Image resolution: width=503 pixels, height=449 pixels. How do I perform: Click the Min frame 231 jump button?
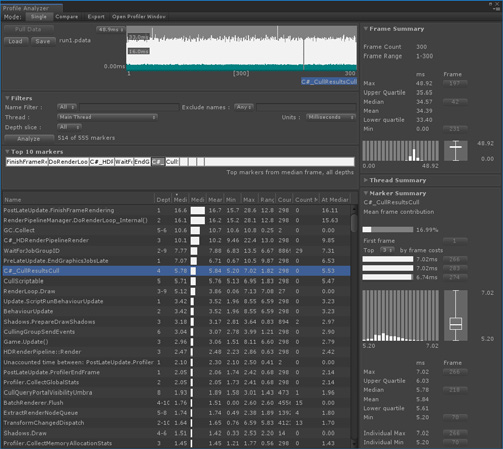(x=455, y=129)
